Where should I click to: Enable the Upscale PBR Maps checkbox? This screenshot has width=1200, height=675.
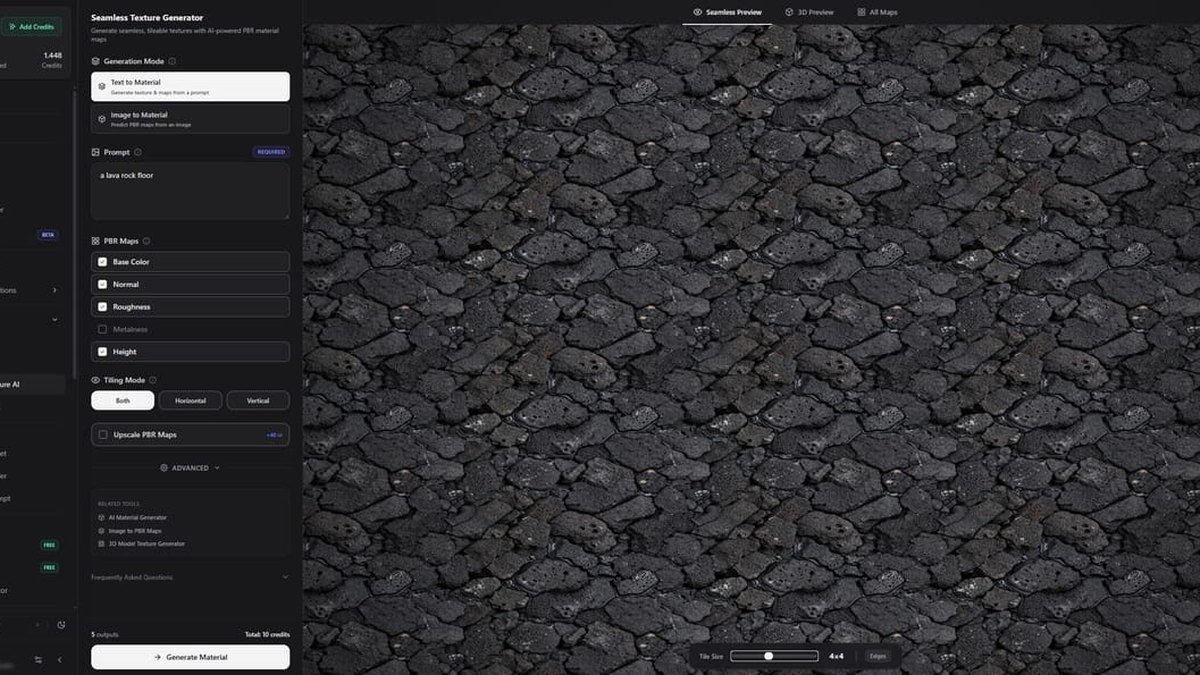[103, 435]
